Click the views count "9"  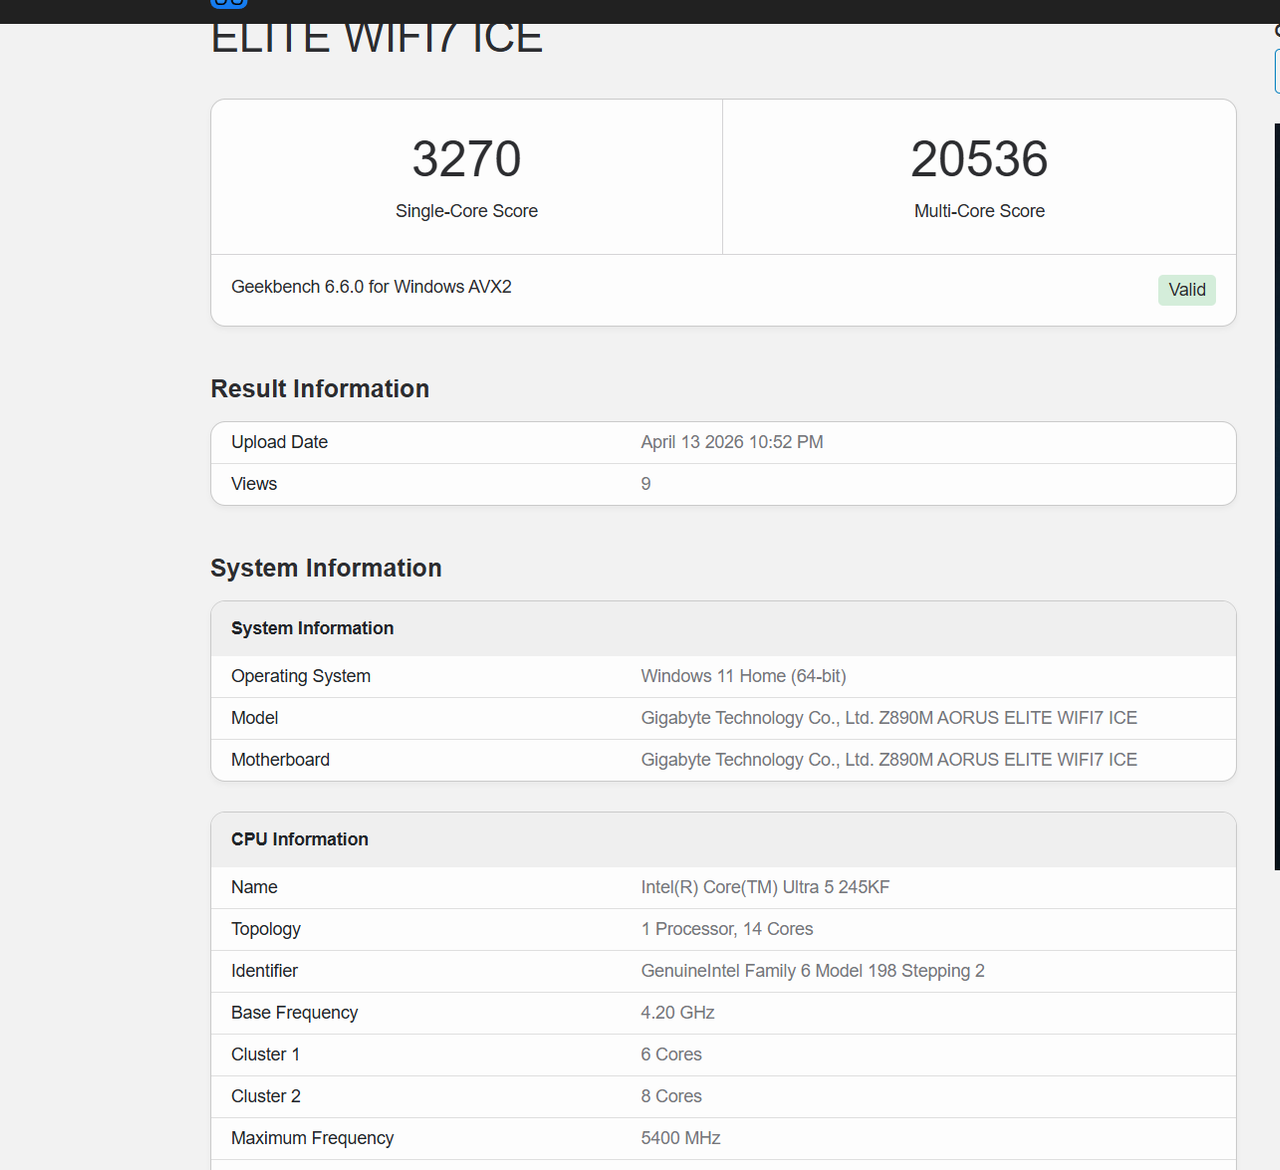[646, 484]
